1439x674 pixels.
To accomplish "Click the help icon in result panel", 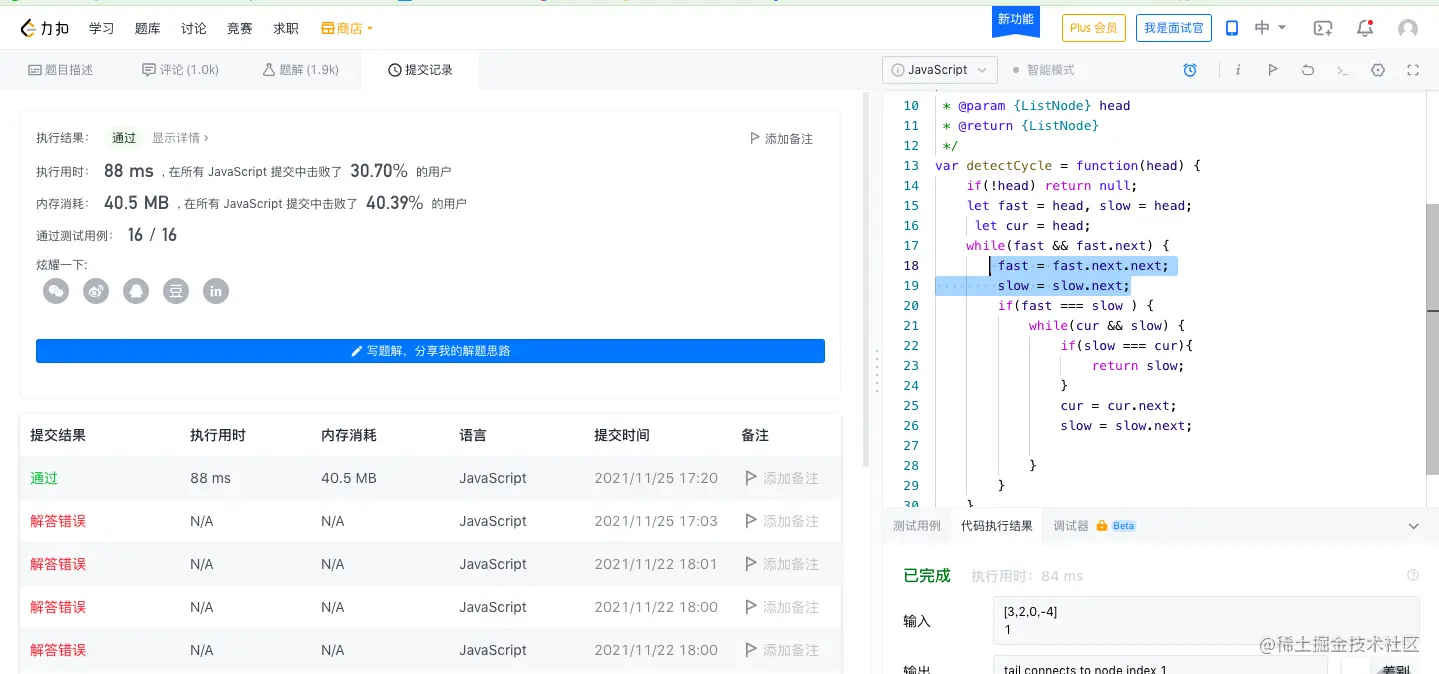I will (1413, 575).
